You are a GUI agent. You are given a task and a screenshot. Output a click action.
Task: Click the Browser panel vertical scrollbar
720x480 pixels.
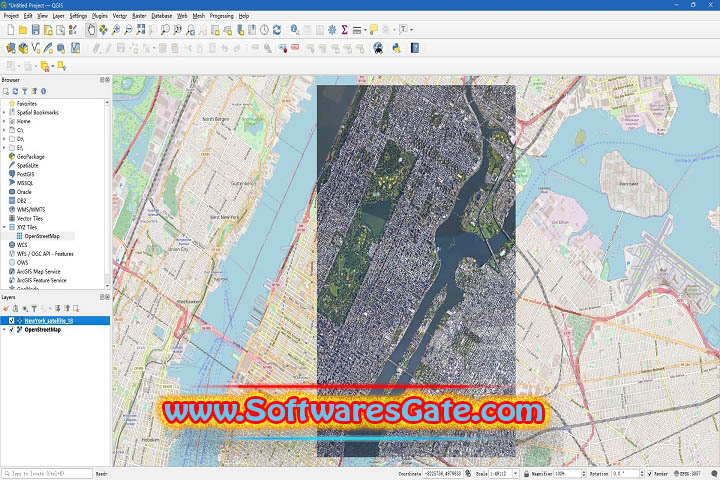(x=107, y=193)
